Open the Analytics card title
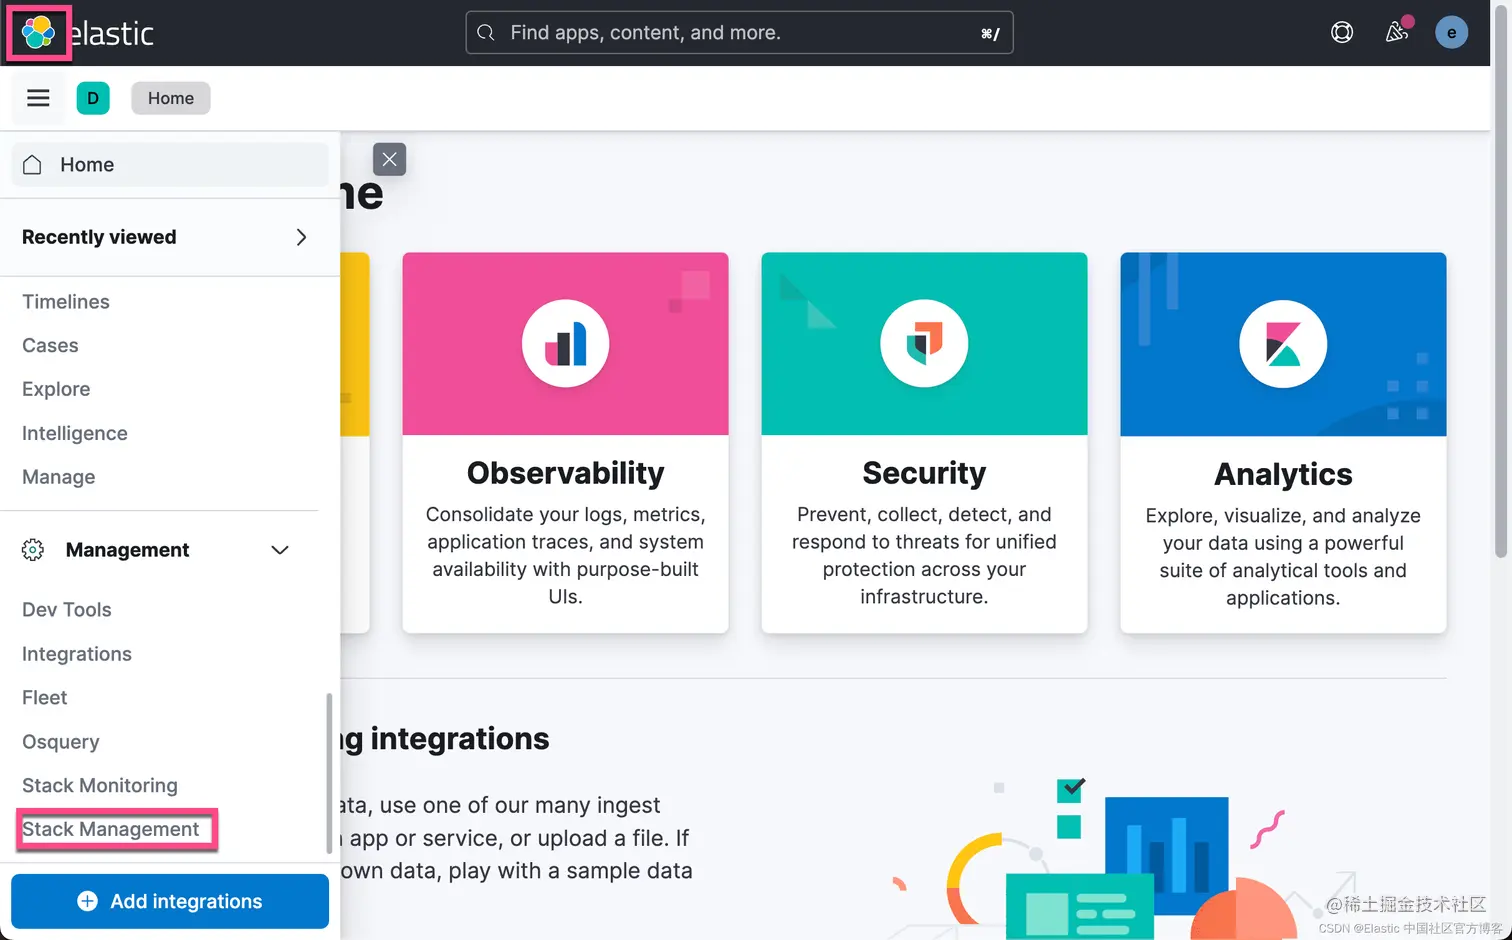This screenshot has height=940, width=1512. tap(1283, 474)
